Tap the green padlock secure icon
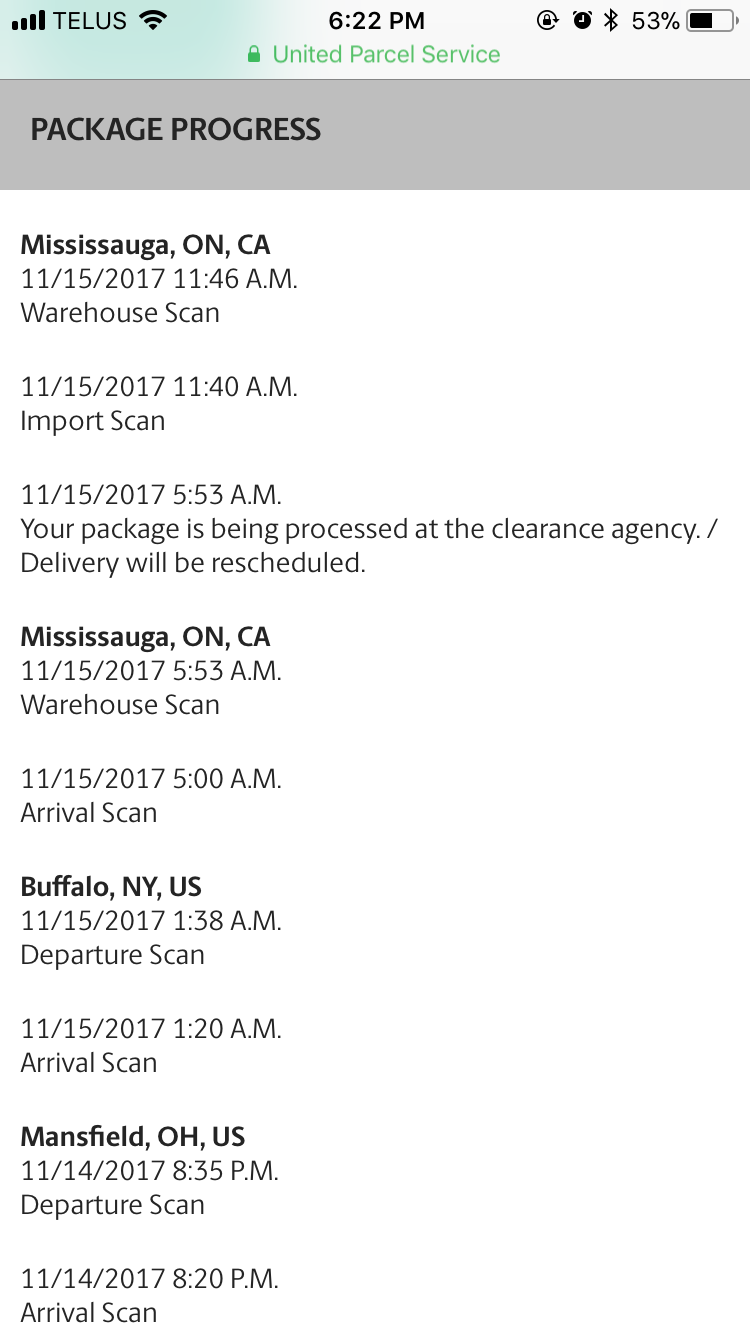 click(255, 54)
